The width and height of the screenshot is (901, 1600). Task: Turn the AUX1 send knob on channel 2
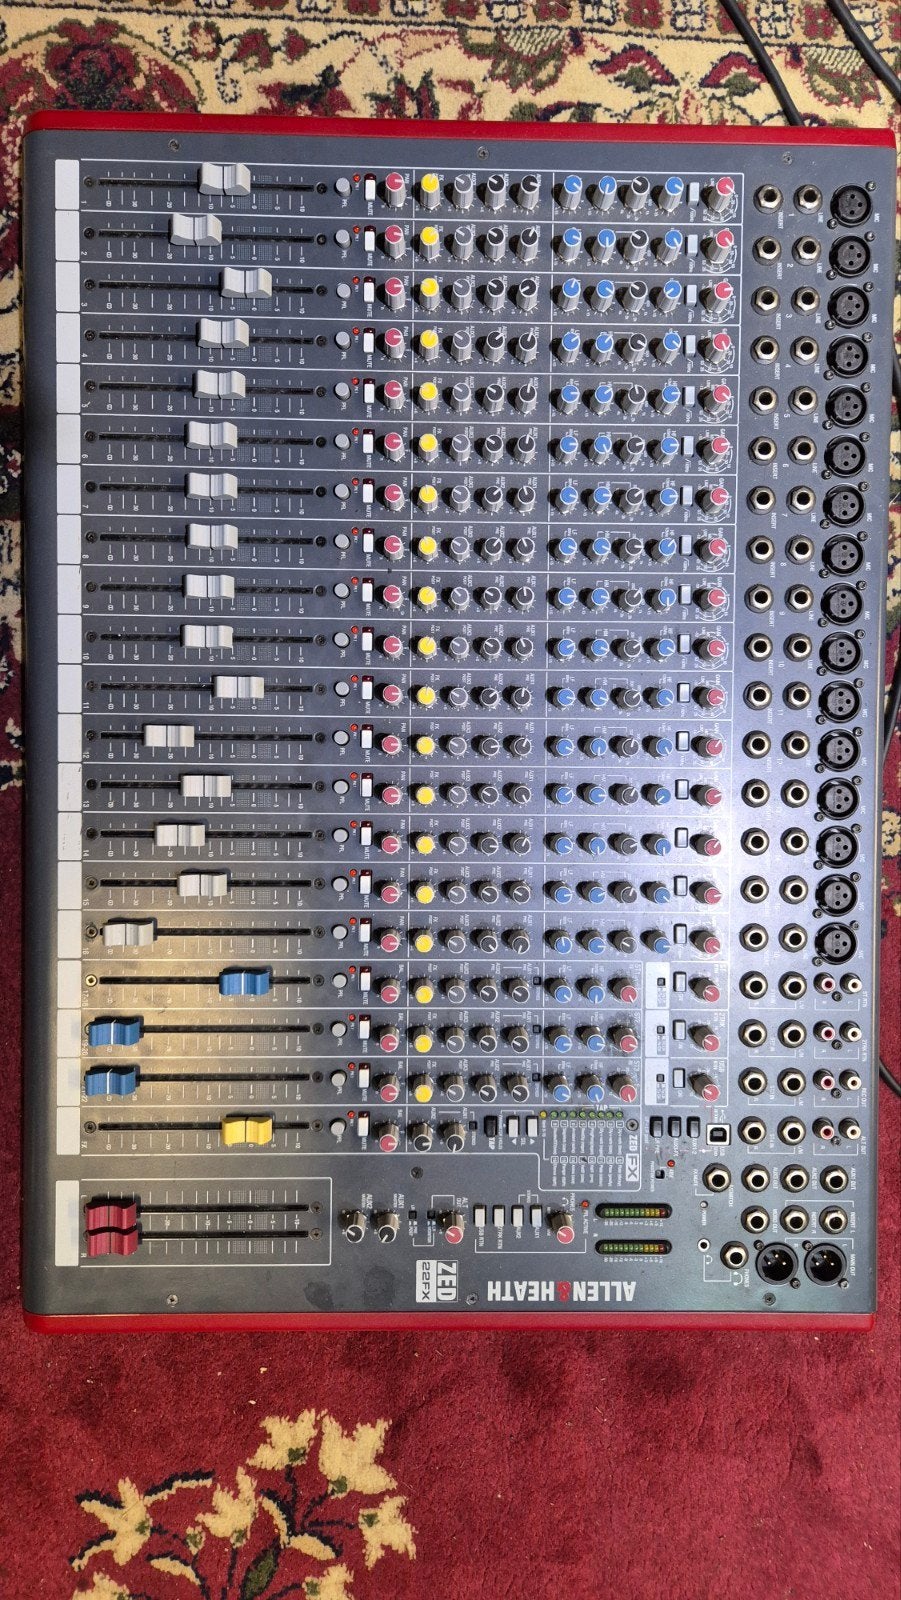(x=527, y=240)
